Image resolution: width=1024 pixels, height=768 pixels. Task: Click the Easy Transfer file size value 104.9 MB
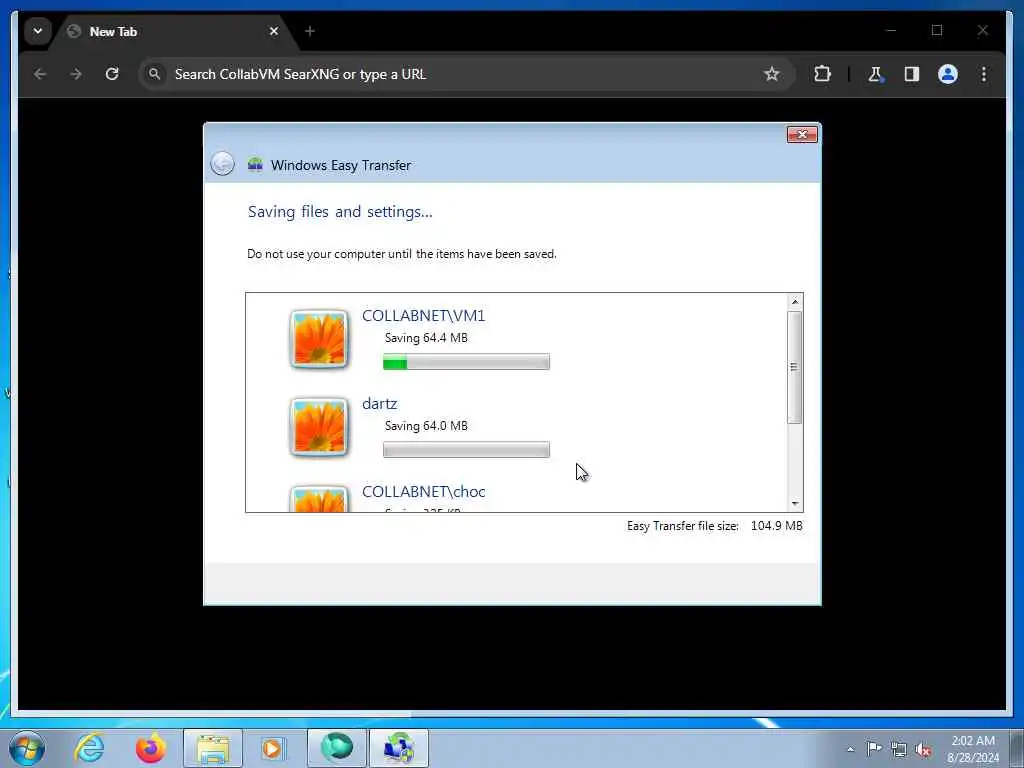tap(776, 526)
